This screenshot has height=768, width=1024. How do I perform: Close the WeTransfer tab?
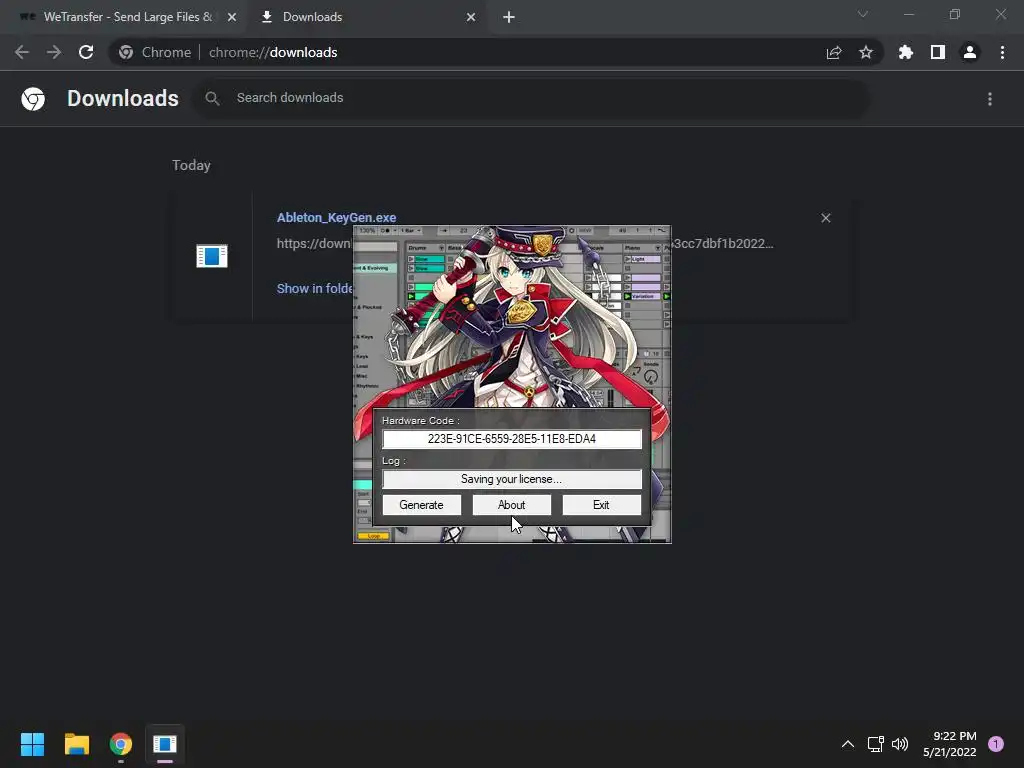(232, 18)
